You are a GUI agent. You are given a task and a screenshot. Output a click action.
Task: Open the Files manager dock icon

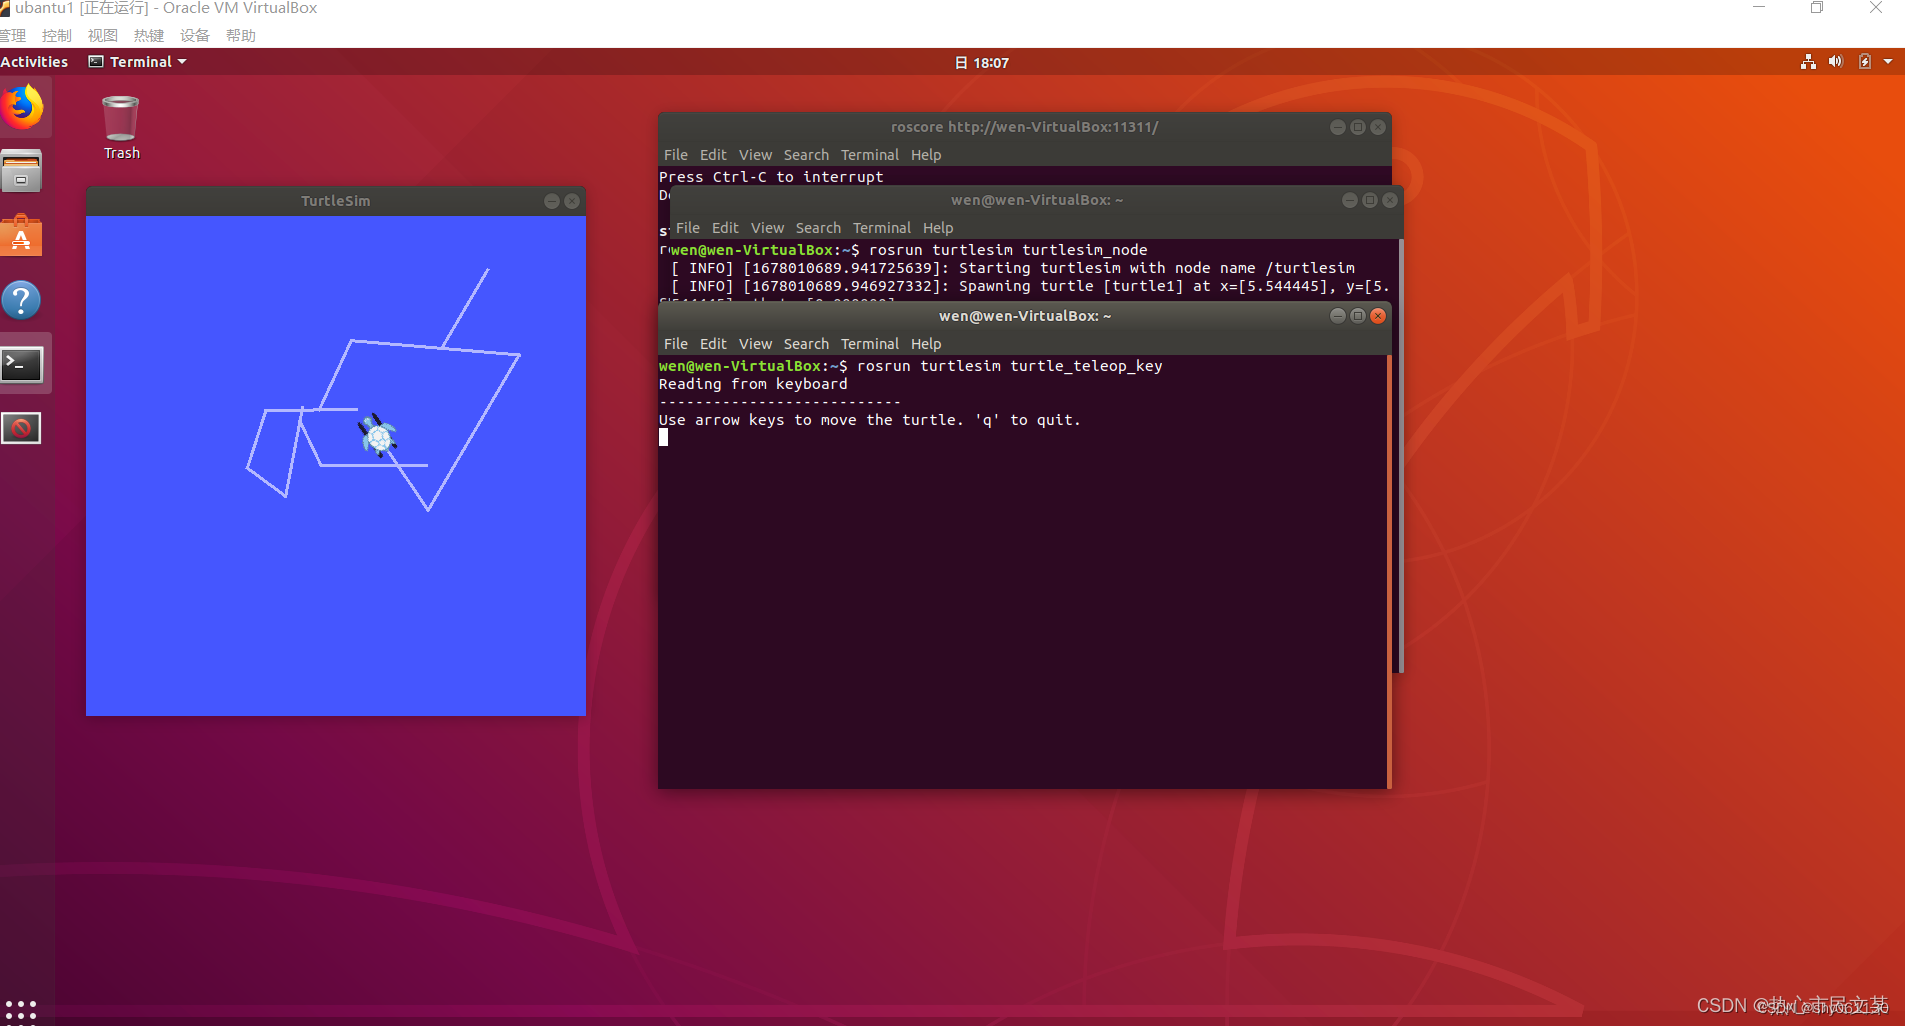21,171
